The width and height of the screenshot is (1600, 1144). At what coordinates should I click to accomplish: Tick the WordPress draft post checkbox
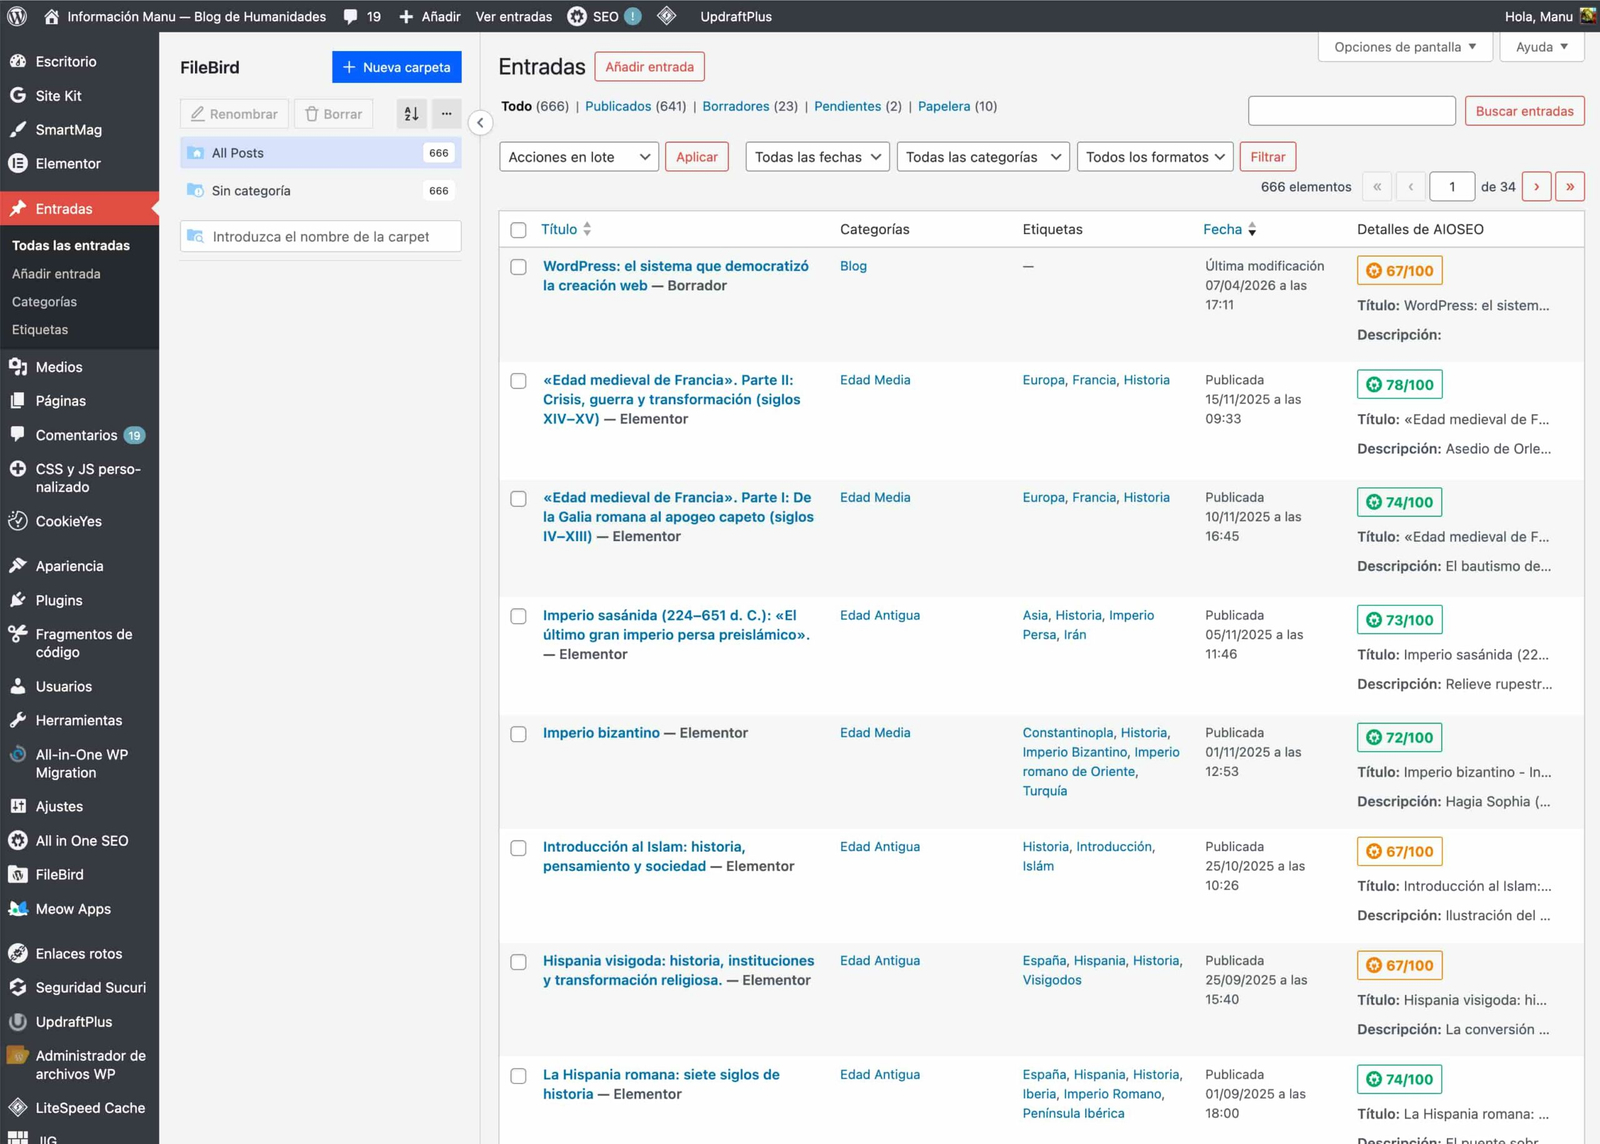518,267
